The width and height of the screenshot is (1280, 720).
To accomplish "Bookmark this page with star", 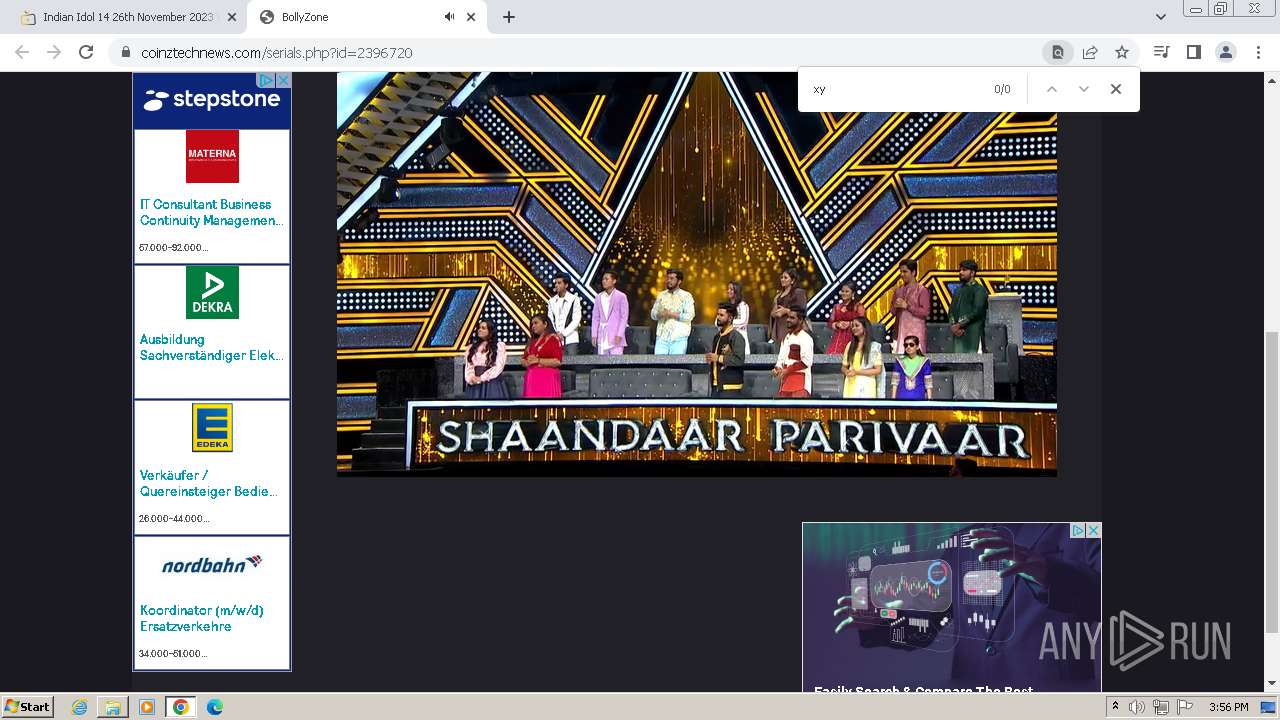I will click(1122, 52).
